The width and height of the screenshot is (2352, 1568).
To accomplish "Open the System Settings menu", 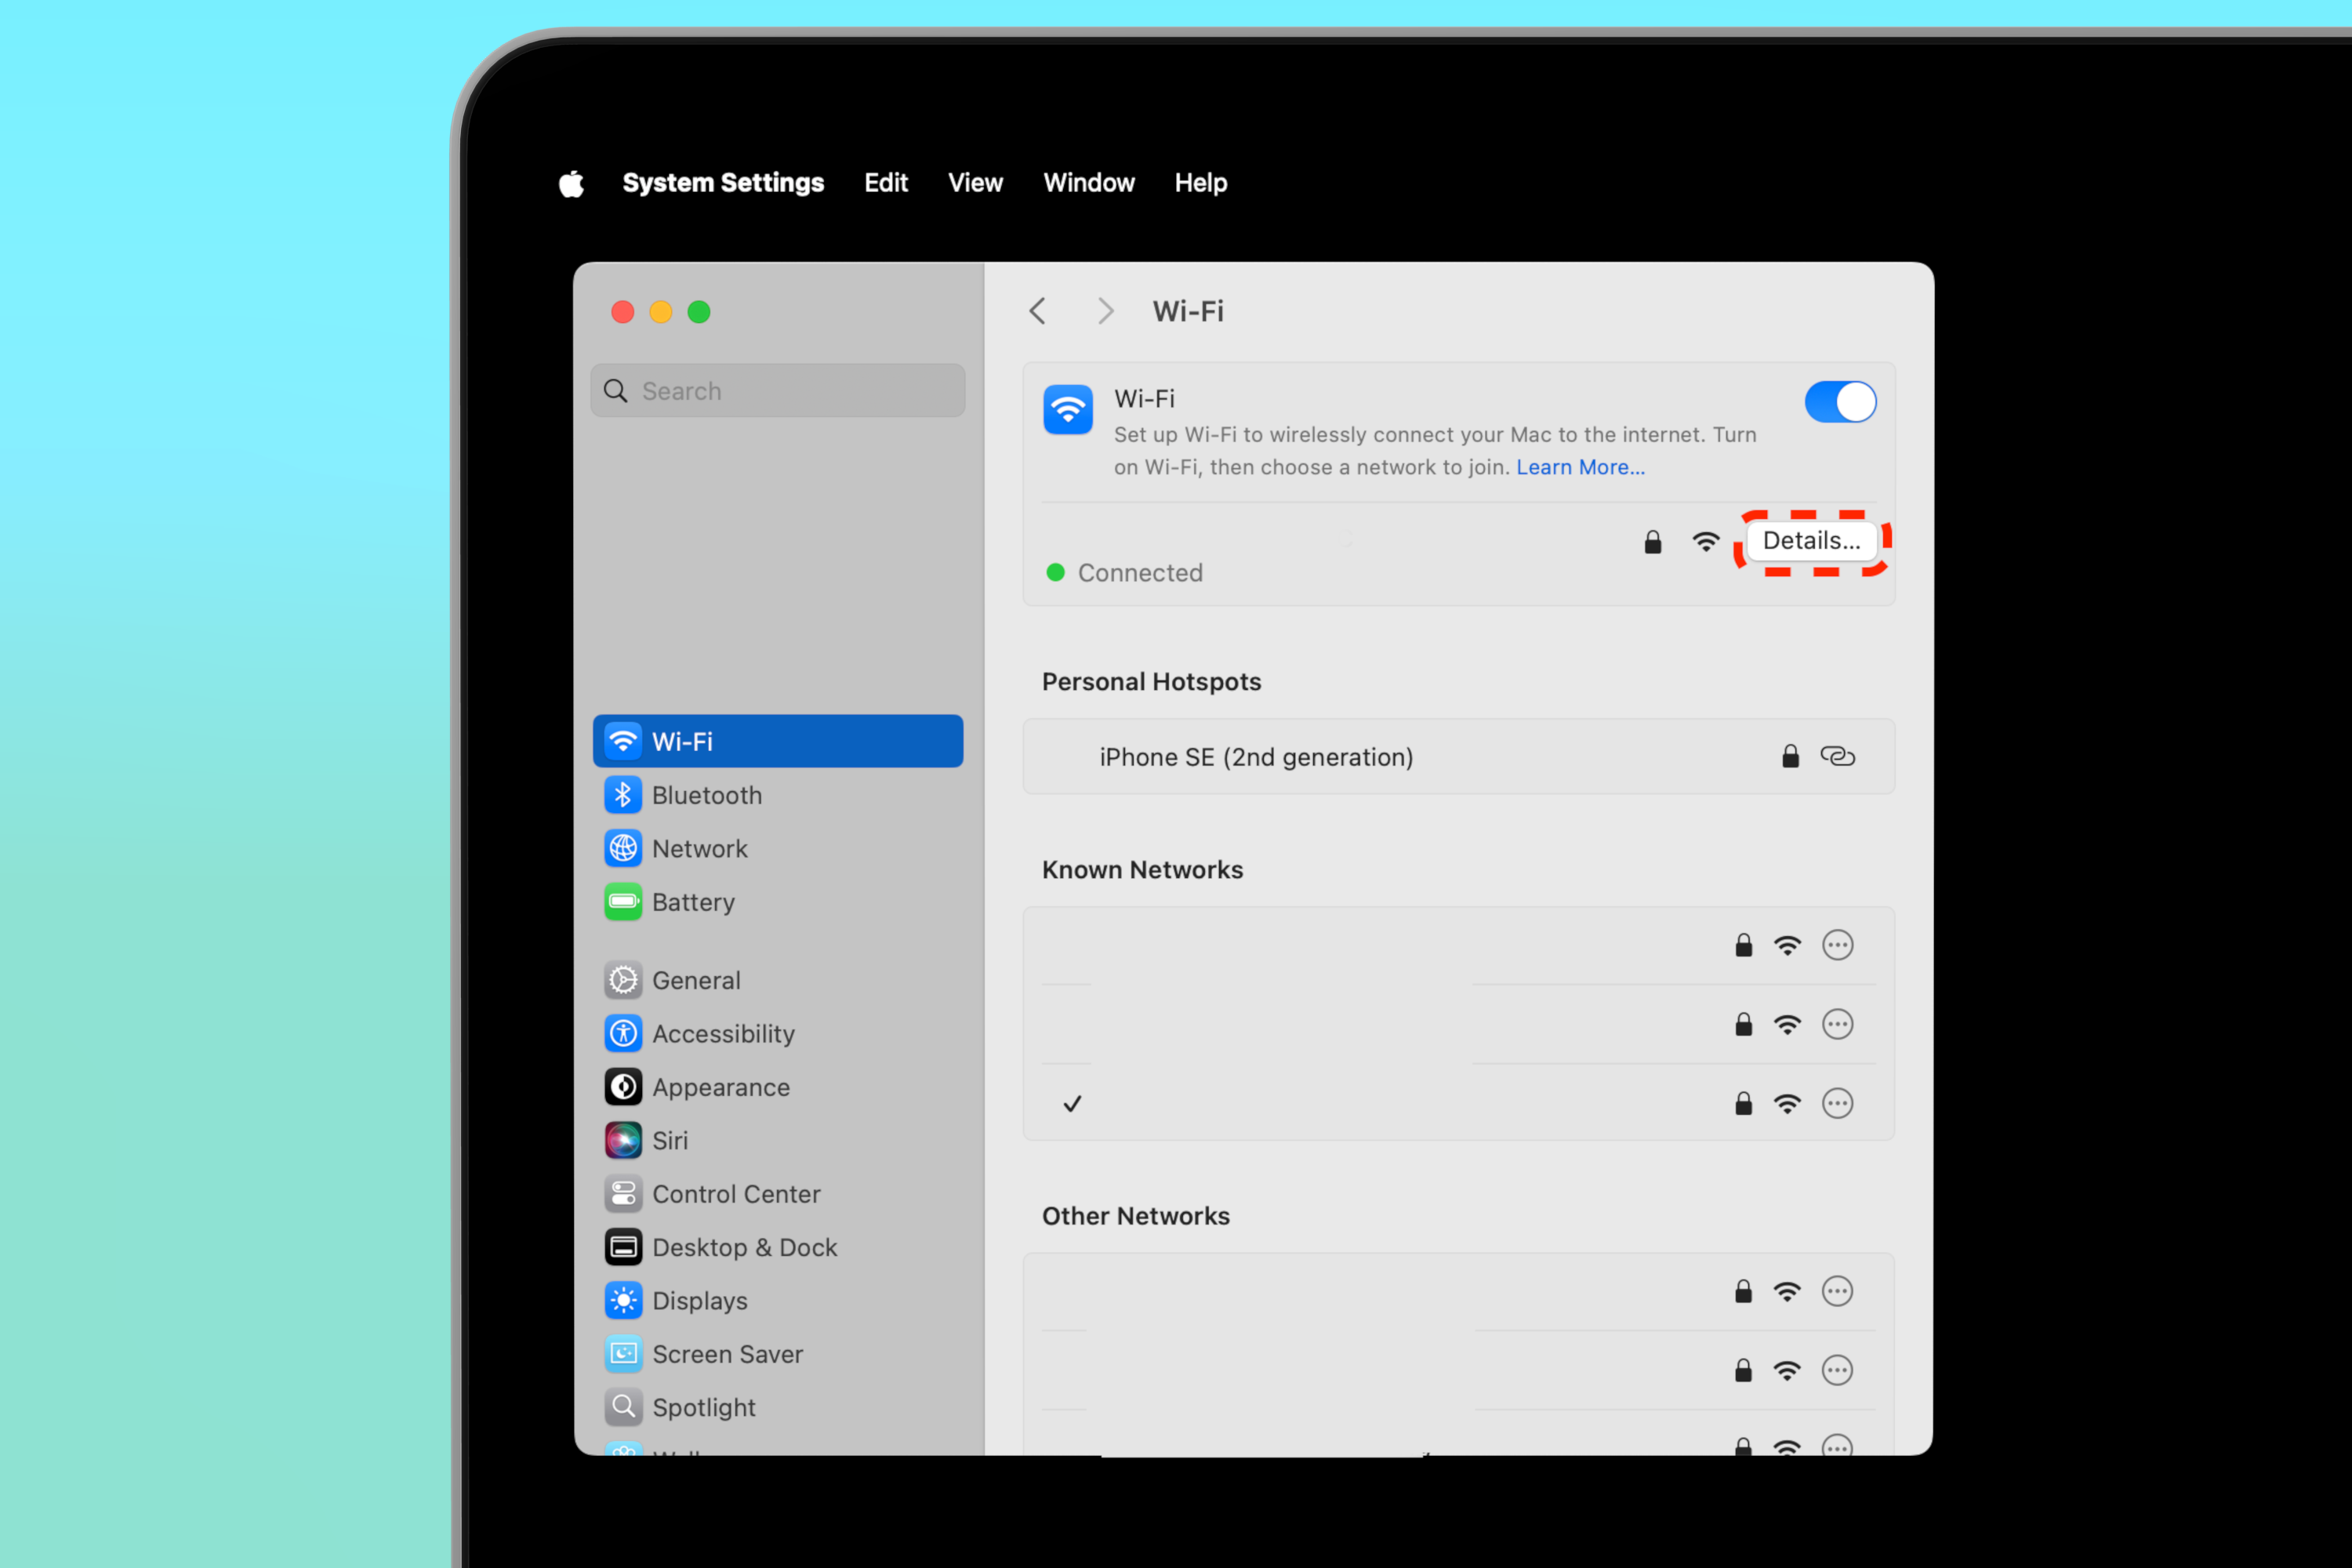I will pos(723,183).
